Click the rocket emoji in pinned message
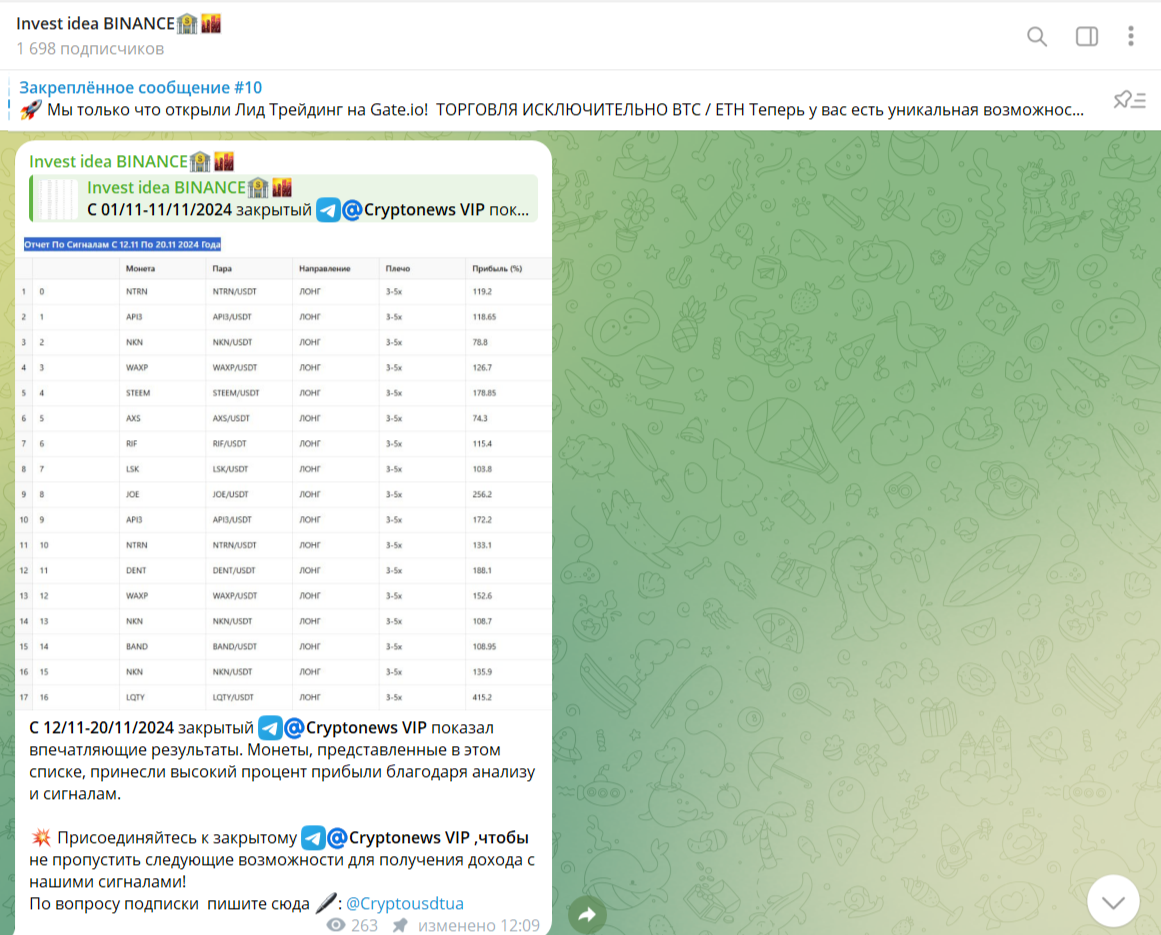Screen dimensions: 1161x935 [x=30, y=110]
